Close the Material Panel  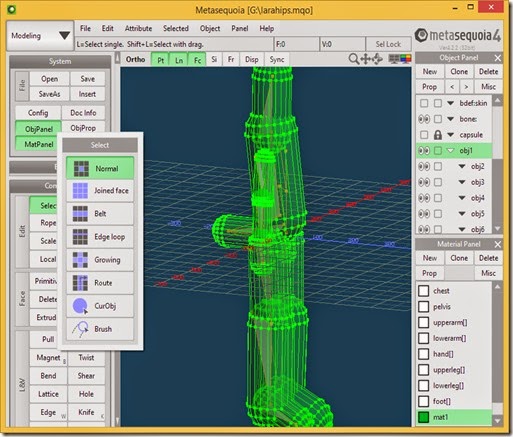498,245
